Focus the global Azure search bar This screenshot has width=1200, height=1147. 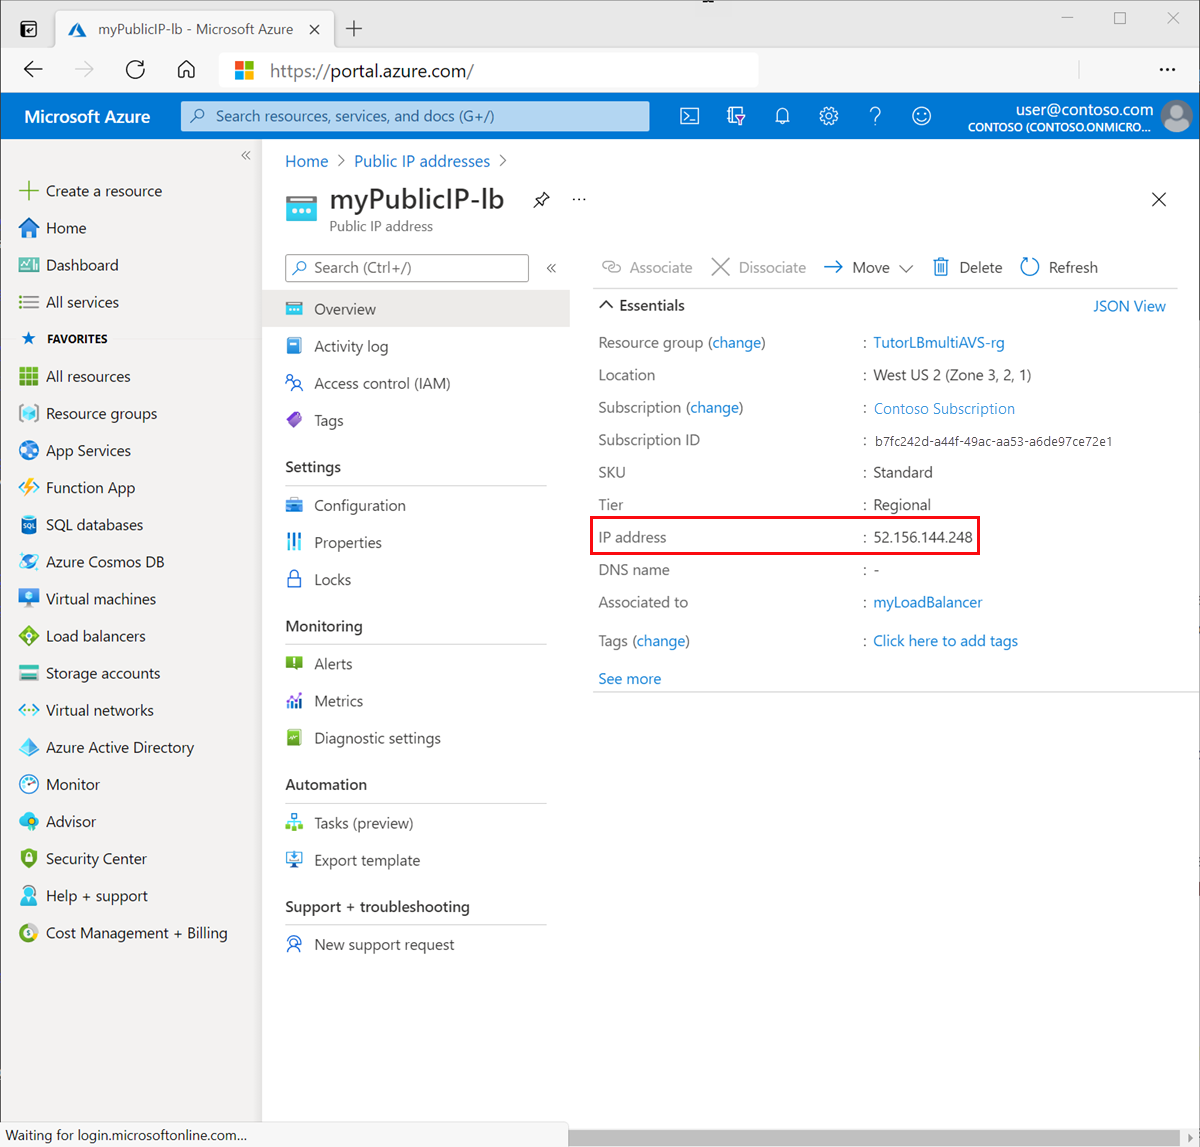tap(415, 116)
